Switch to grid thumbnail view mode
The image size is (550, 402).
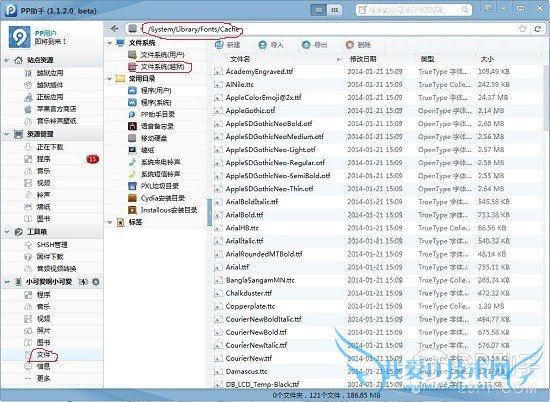[334, 10]
